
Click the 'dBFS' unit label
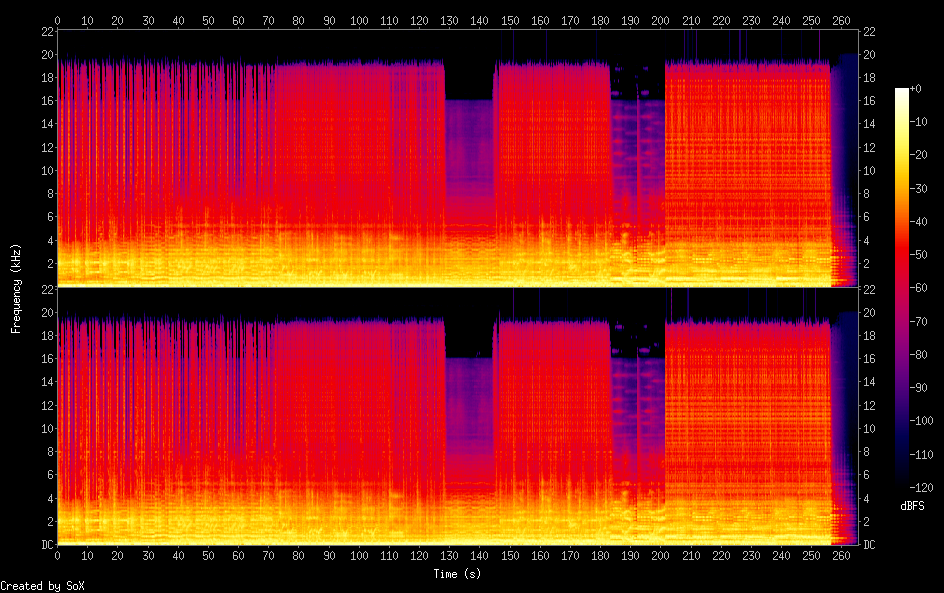912,506
